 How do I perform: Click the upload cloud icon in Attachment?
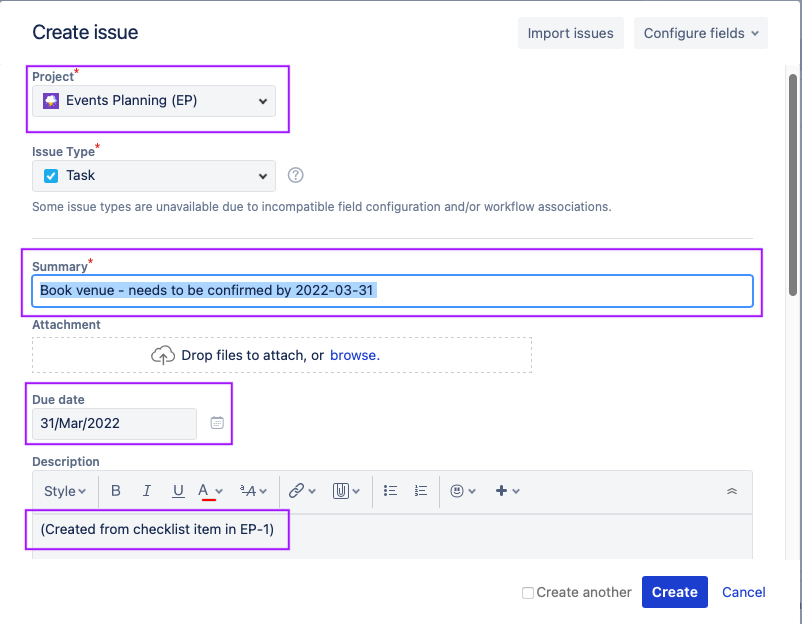162,355
